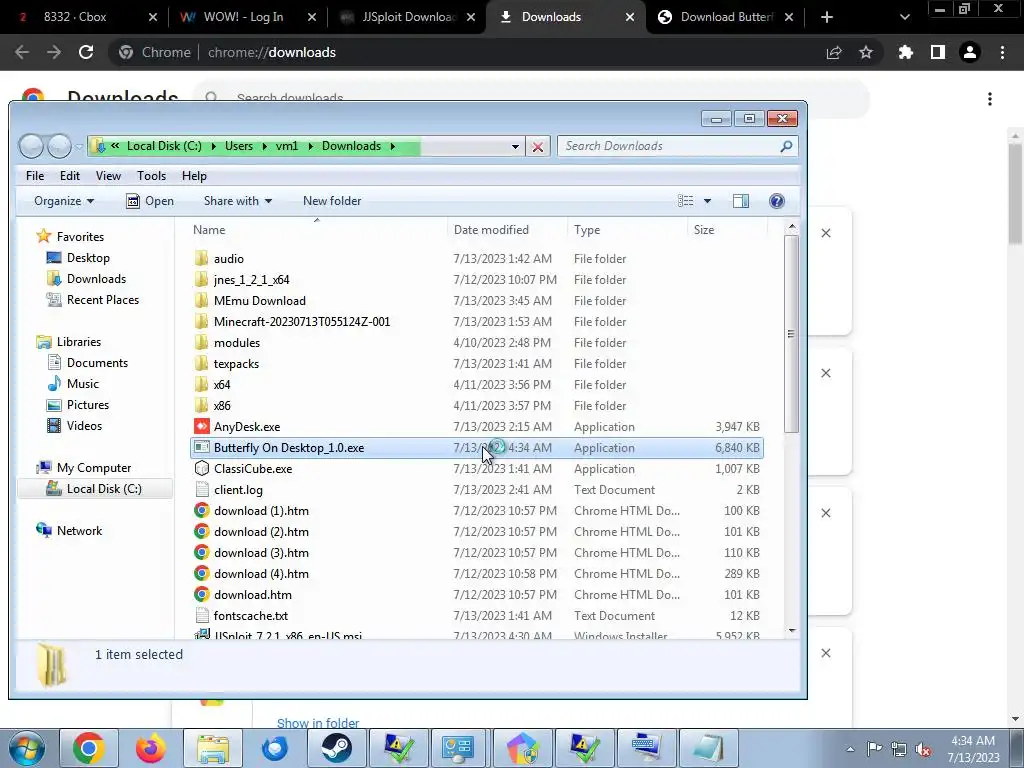Open the Organize dropdown menu

[64, 201]
